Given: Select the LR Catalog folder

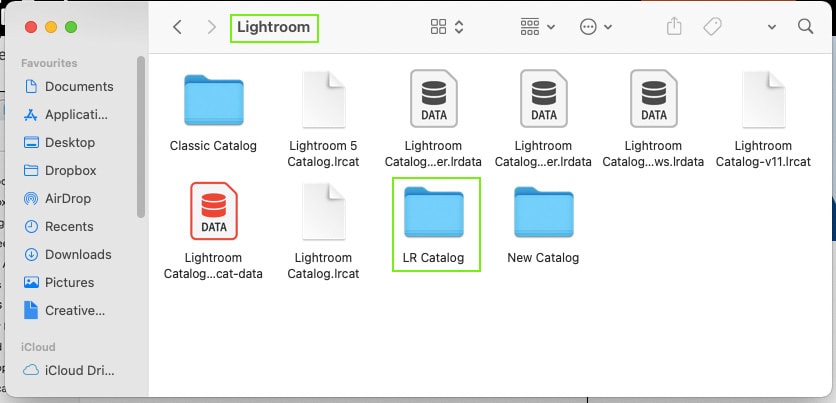Looking at the screenshot, I should pos(434,212).
